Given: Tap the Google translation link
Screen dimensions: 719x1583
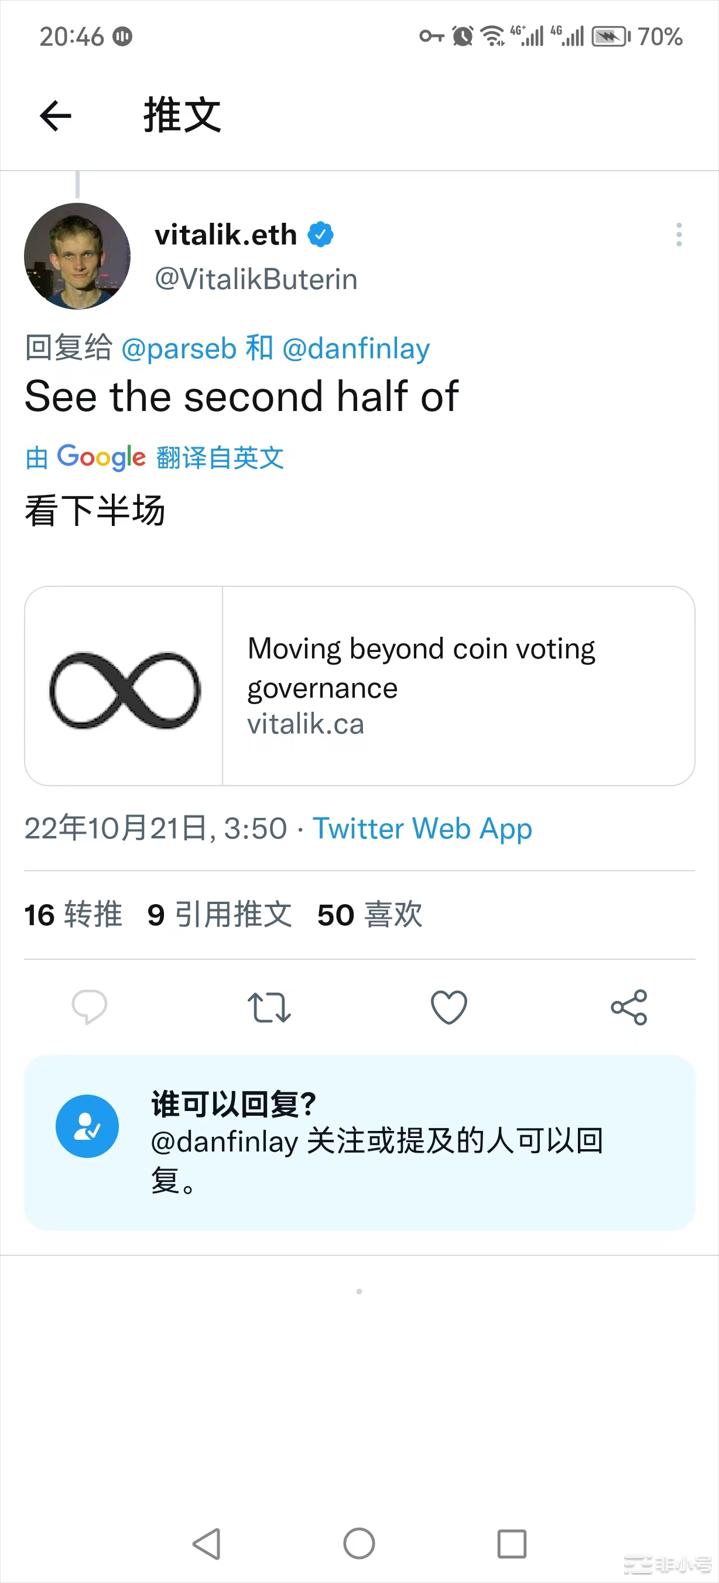Looking at the screenshot, I should (155, 457).
